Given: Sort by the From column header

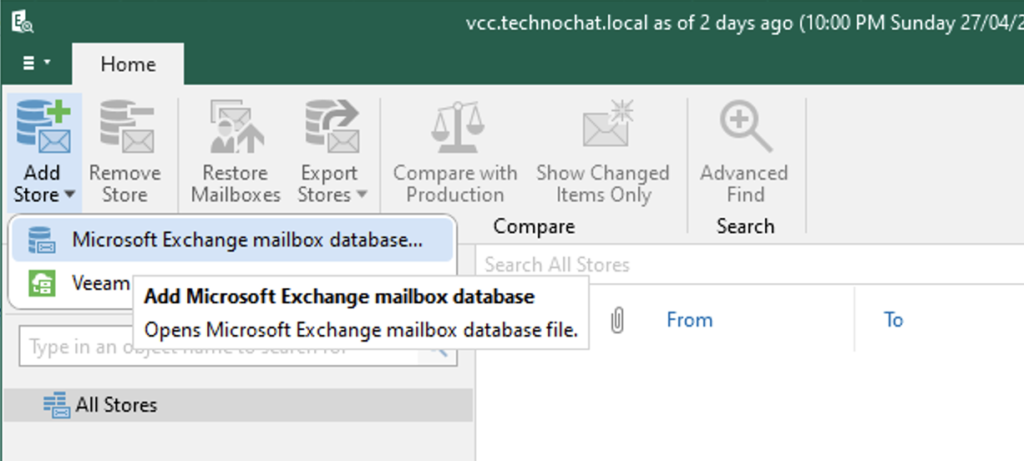Looking at the screenshot, I should pos(689,320).
